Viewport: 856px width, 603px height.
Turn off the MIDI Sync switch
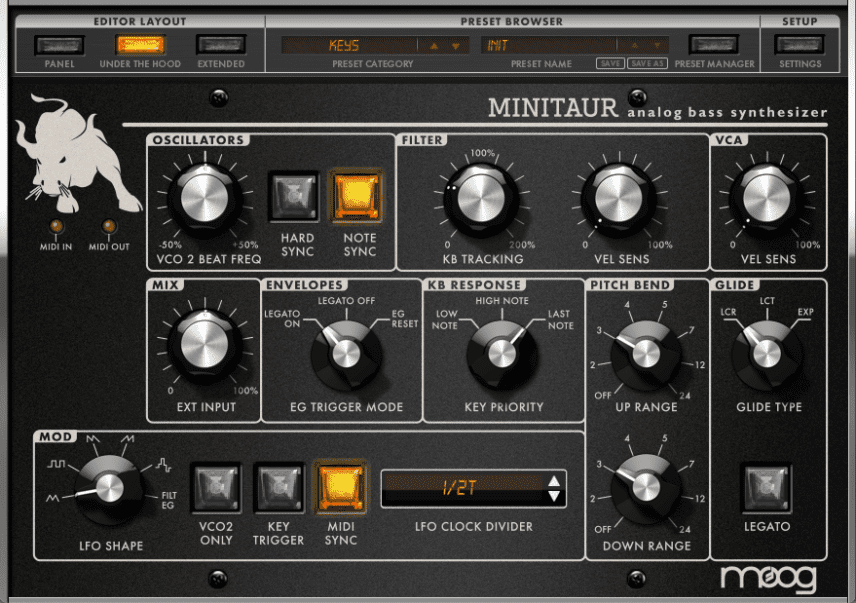click(x=341, y=487)
